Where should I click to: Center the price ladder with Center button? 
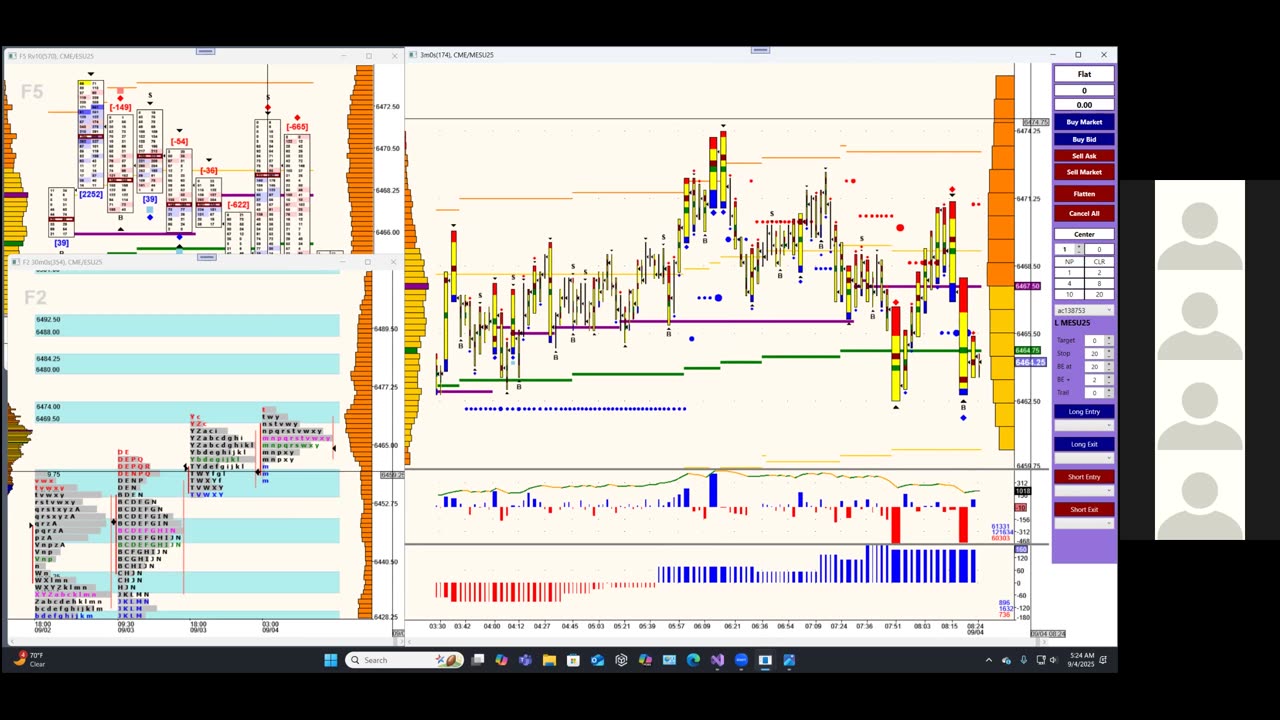(x=1084, y=235)
